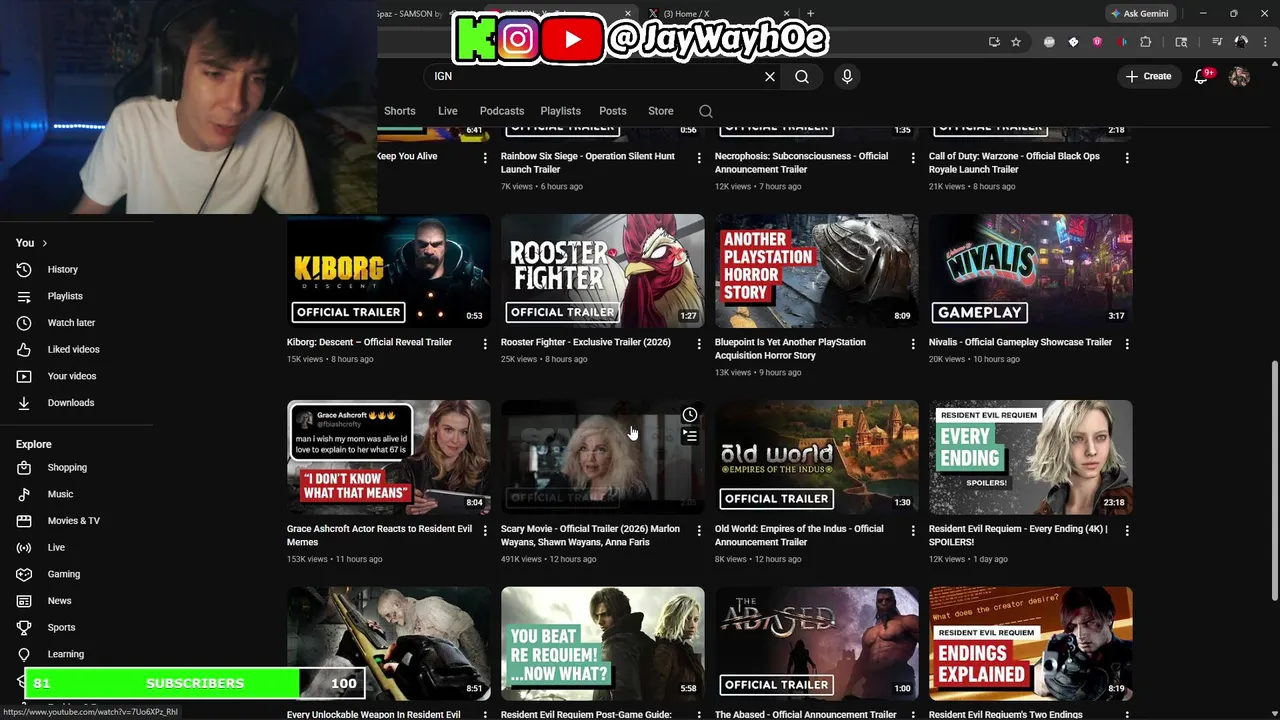The image size is (1280, 720).
Task: Browse Shopping under Explore
Action: point(67,467)
